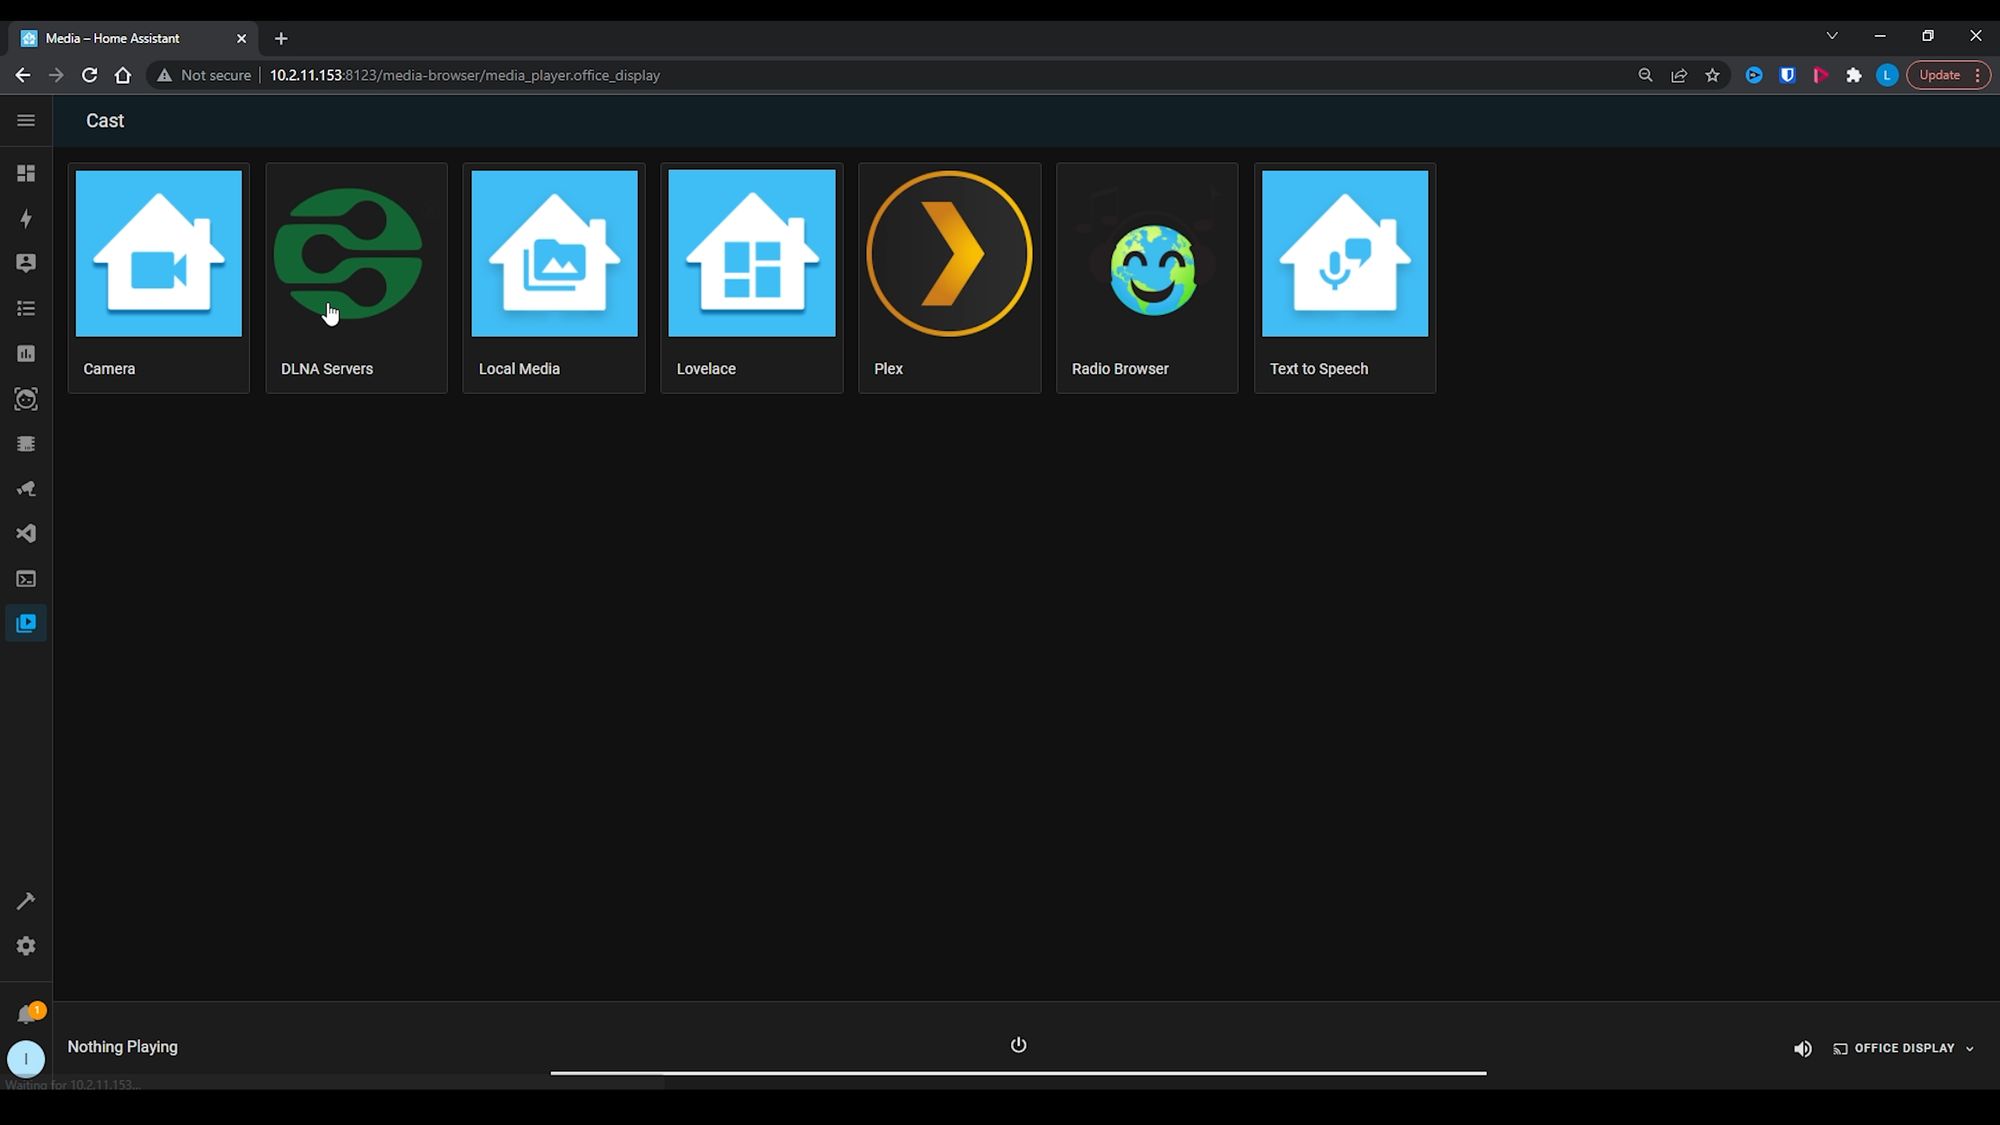The height and width of the screenshot is (1125, 2000).
Task: Share this page icon
Action: pyautogui.click(x=1679, y=75)
